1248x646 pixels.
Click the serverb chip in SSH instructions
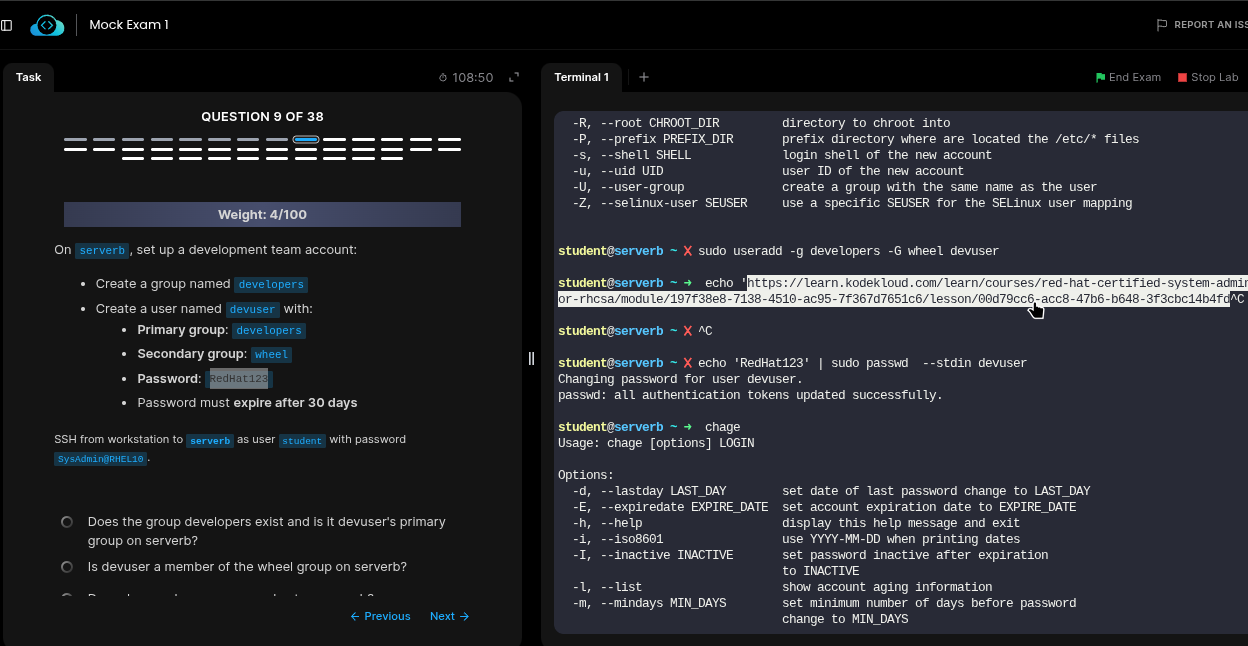[210, 441]
